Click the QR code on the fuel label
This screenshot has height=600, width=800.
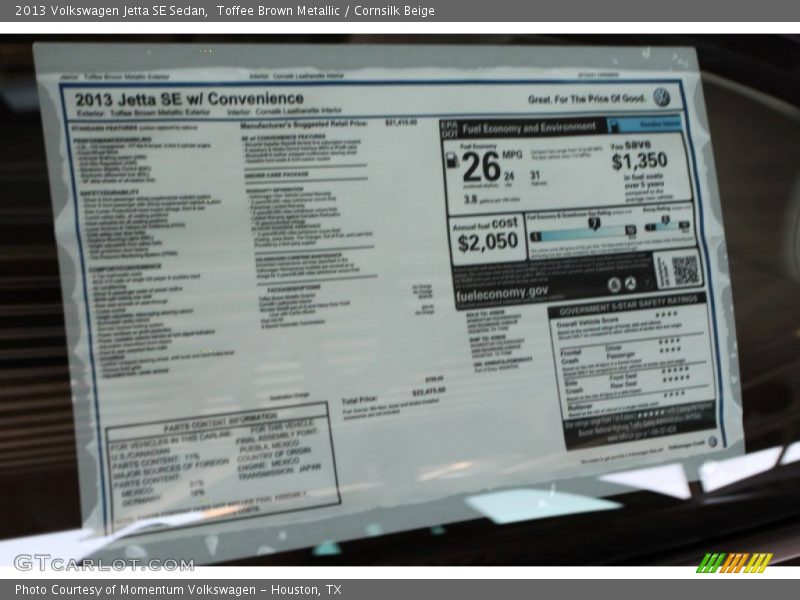pyautogui.click(x=683, y=269)
